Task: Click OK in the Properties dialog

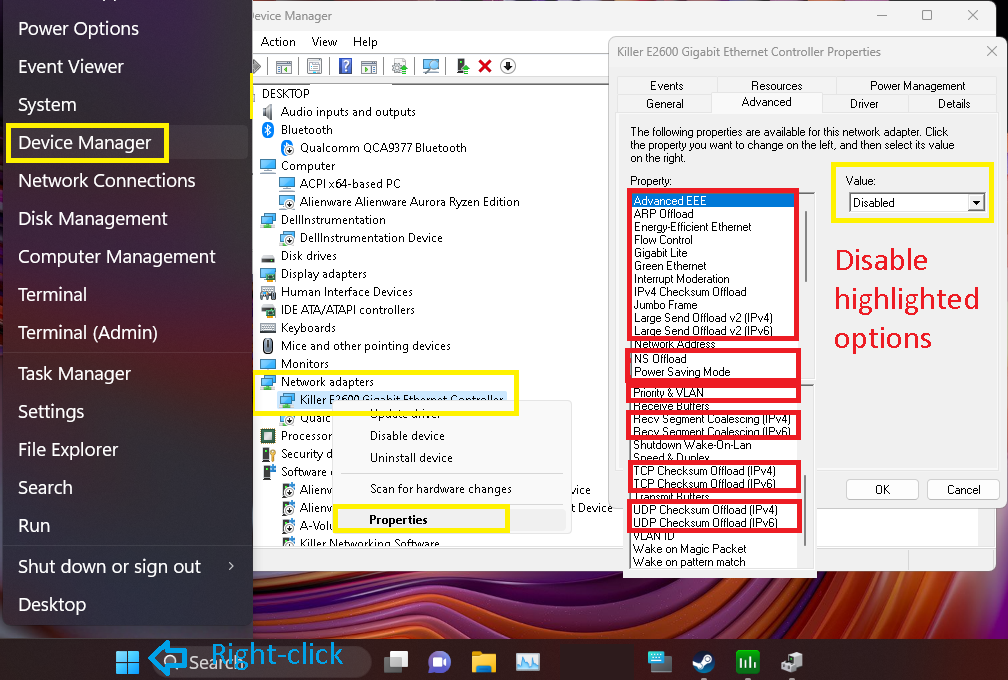Action: click(882, 490)
